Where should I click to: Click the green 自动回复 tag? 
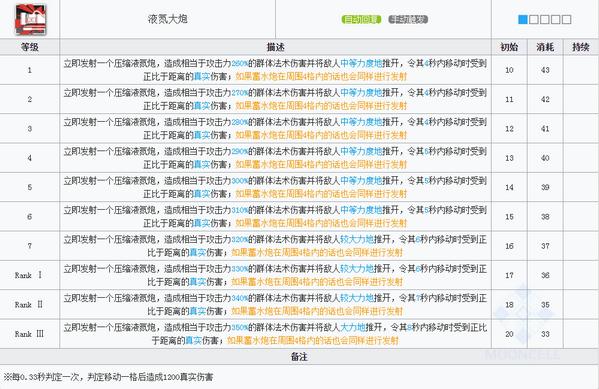361,19
